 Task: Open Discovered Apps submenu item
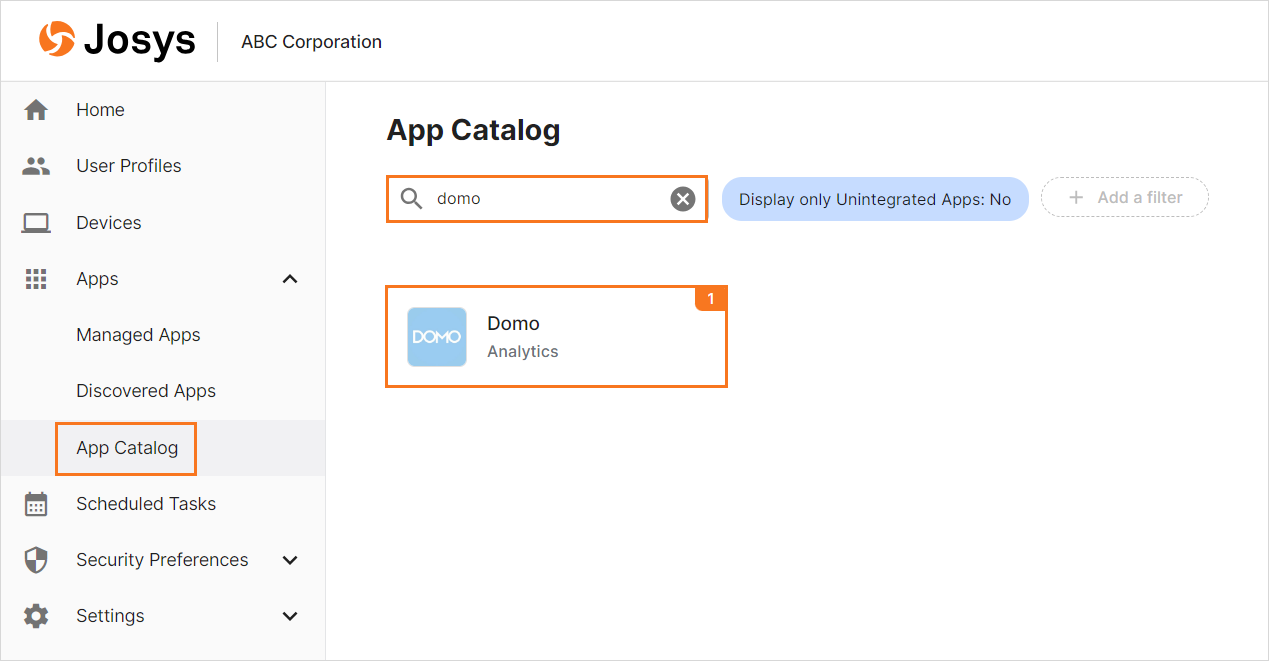(146, 391)
